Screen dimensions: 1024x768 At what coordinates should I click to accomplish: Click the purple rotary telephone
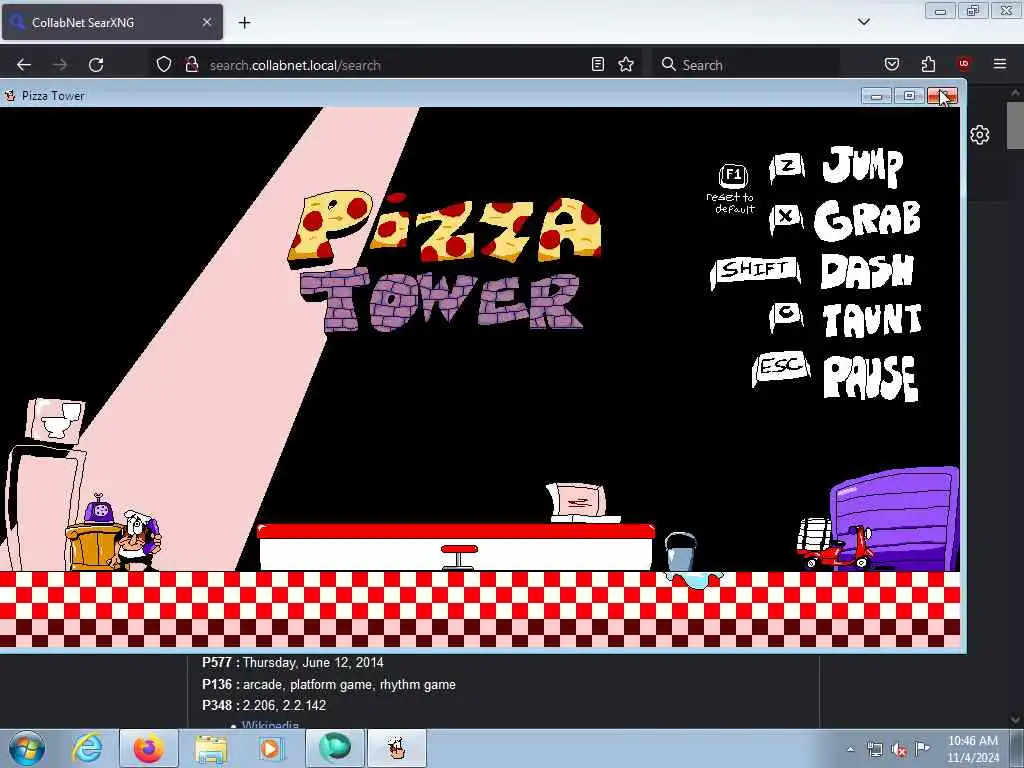(99, 509)
